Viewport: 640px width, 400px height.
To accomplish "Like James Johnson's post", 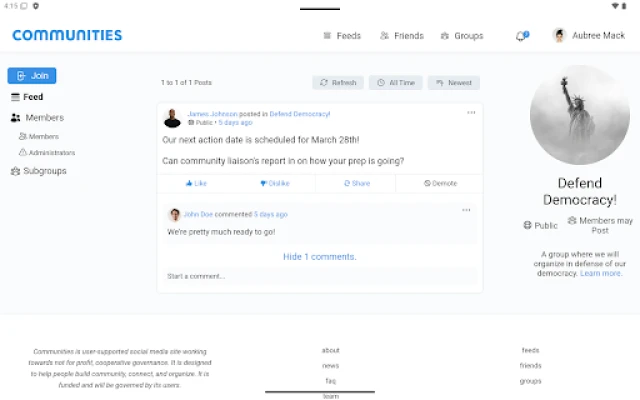I will [196, 184].
